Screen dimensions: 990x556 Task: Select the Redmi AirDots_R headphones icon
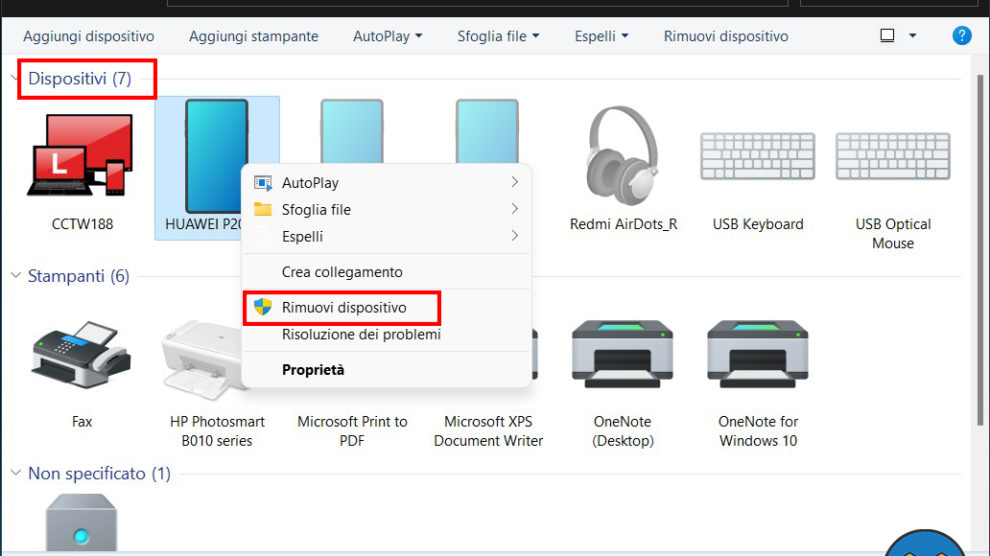point(623,155)
